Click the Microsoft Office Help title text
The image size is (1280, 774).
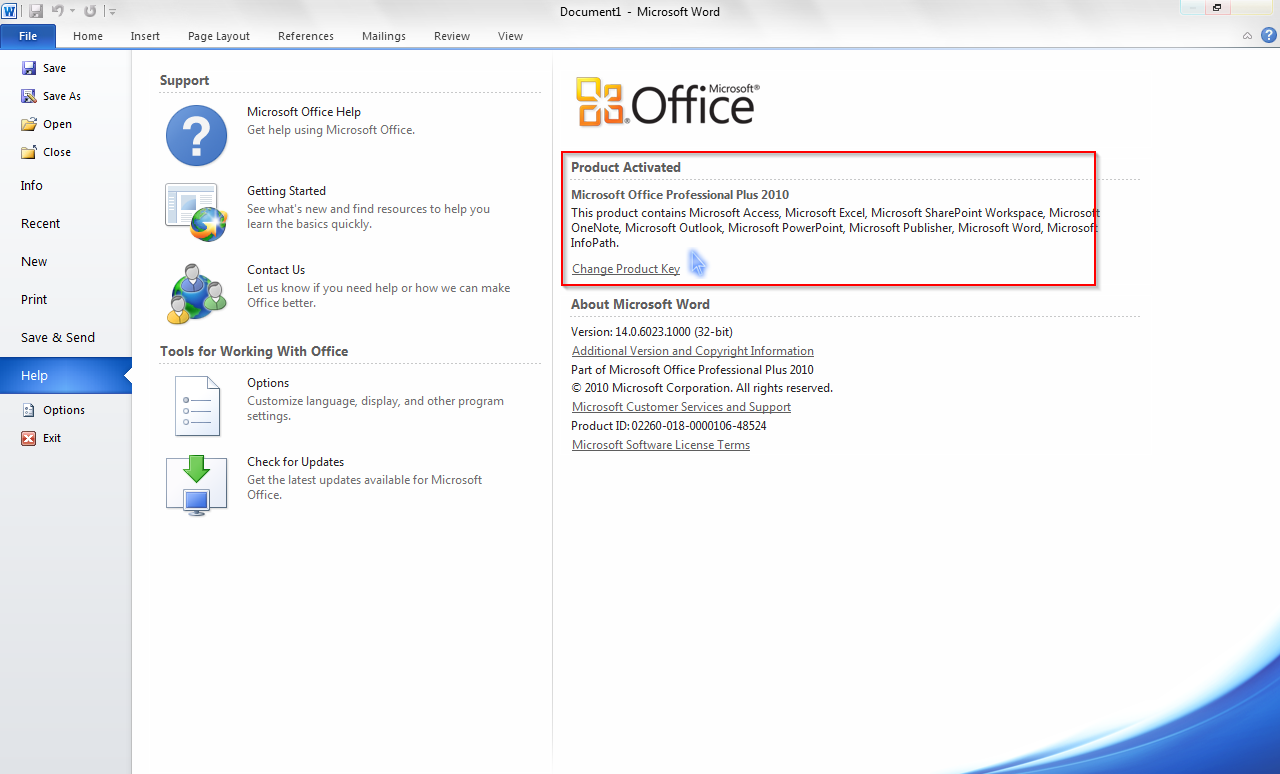point(304,112)
